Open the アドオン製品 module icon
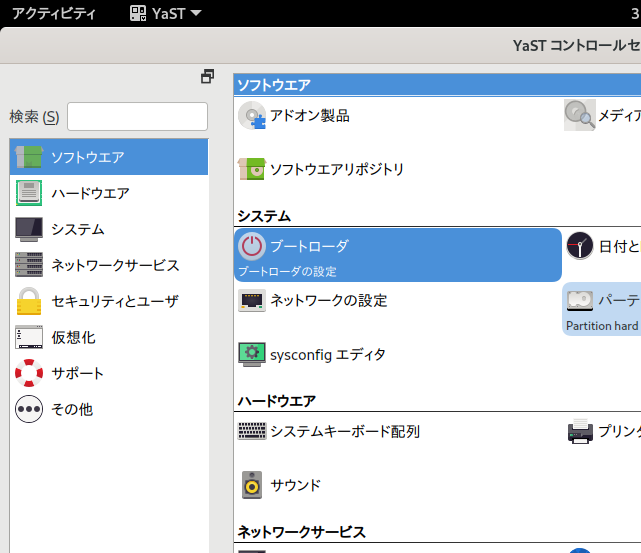Screen dimensions: 641x553 pos(252,116)
